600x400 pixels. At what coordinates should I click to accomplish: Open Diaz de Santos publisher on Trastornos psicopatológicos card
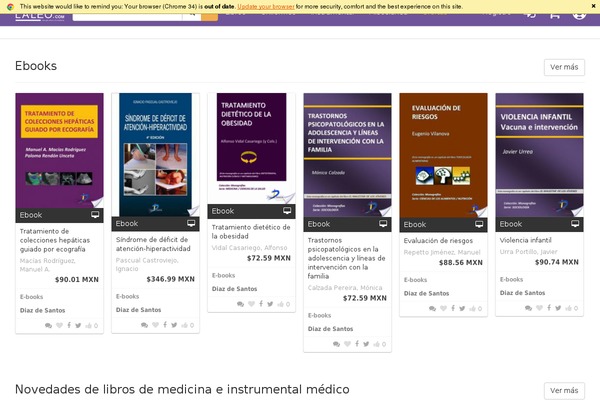click(330, 329)
